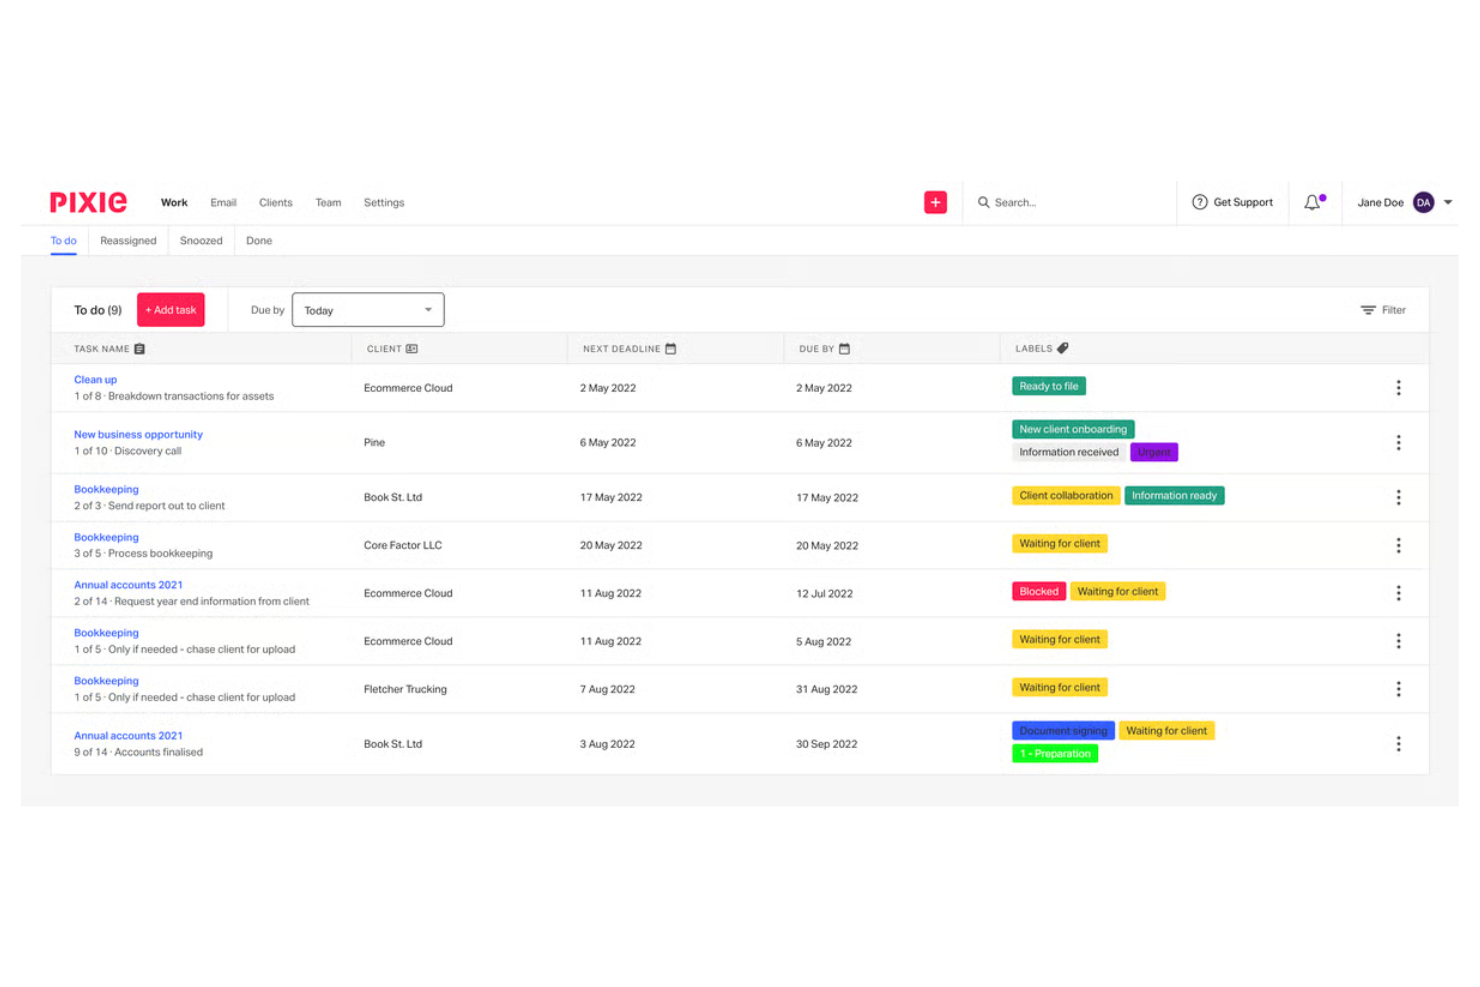
Task: Open the Filter options icon
Action: coord(1369,310)
